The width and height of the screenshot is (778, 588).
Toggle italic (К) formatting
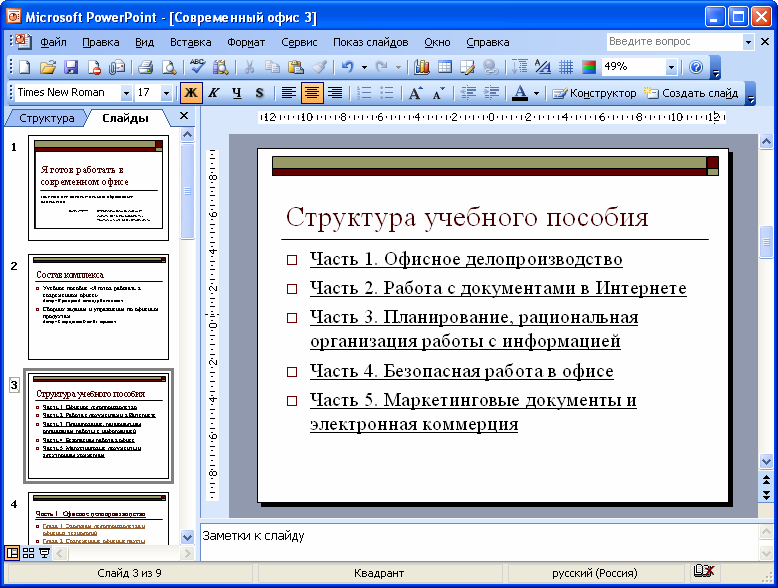coord(213,93)
